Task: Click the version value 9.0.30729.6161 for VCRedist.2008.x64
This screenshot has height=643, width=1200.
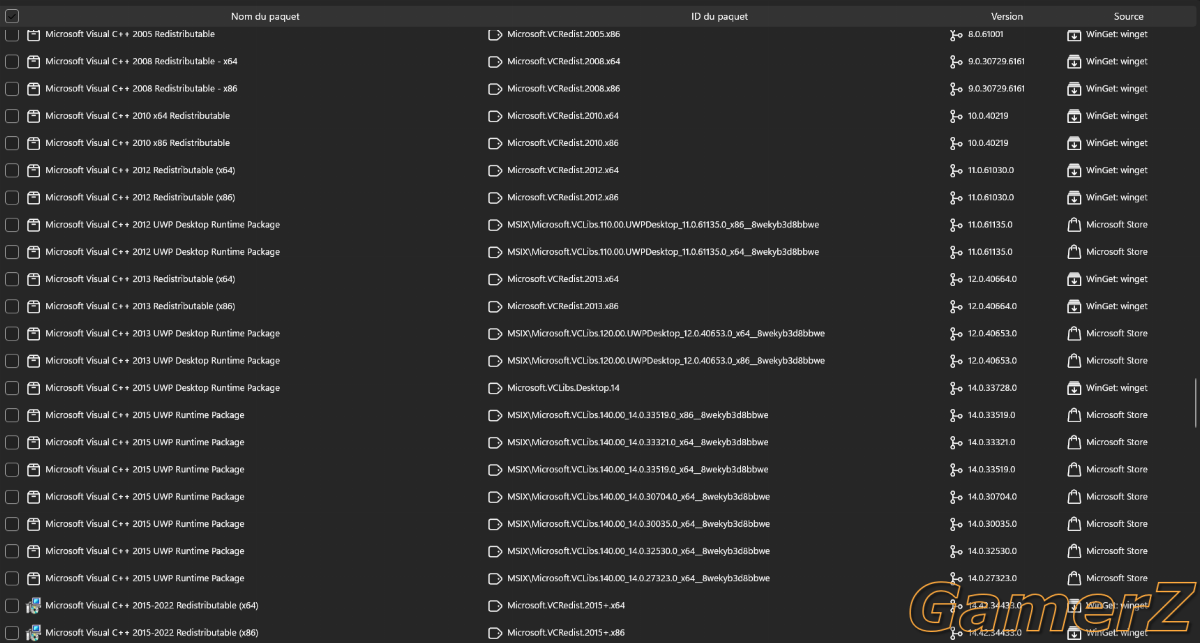Action: 996,61
